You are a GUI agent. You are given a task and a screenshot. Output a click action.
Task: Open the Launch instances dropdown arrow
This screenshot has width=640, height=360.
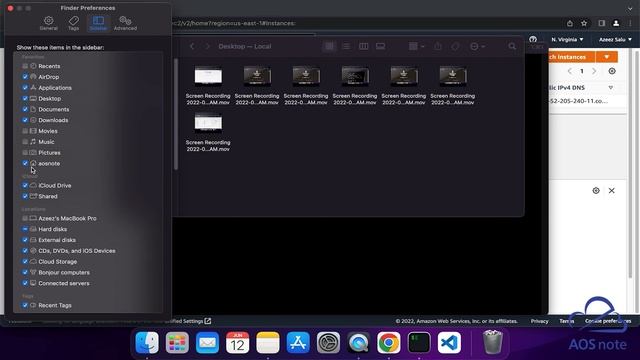[607, 57]
